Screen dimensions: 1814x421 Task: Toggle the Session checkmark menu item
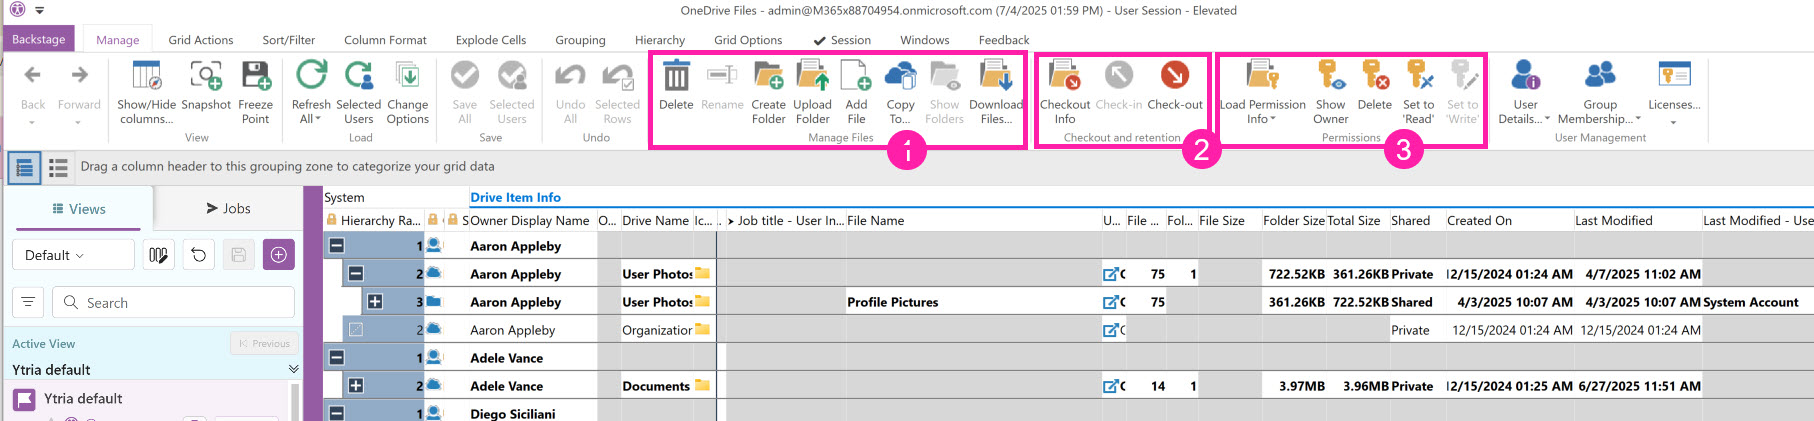tap(842, 40)
